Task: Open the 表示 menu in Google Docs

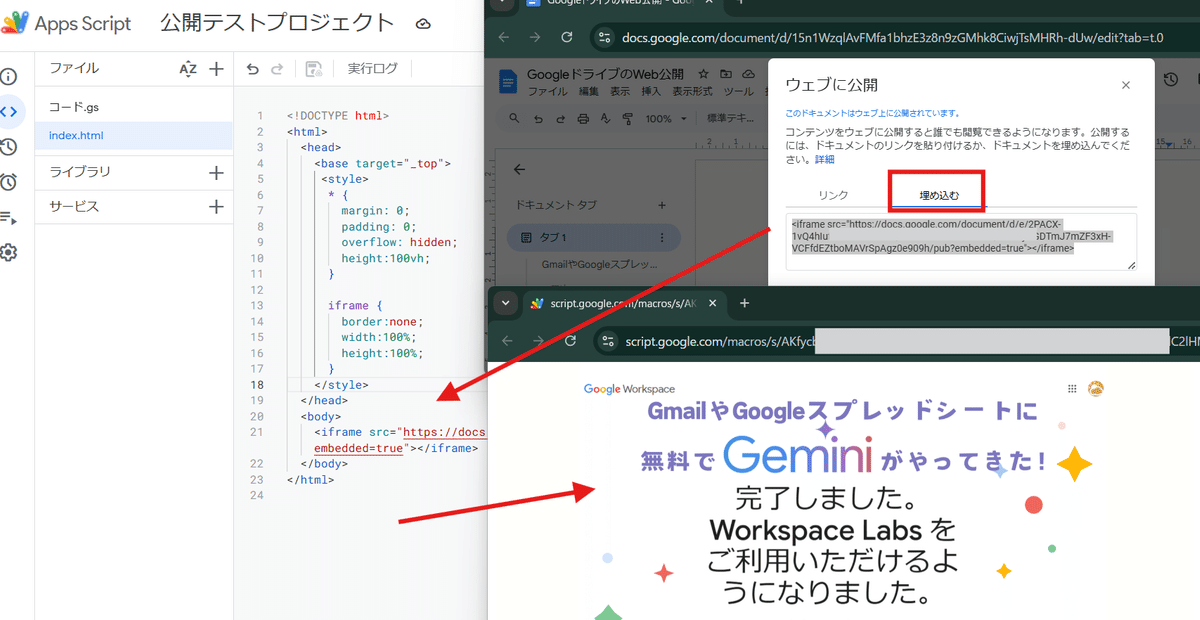Action: click(x=620, y=91)
